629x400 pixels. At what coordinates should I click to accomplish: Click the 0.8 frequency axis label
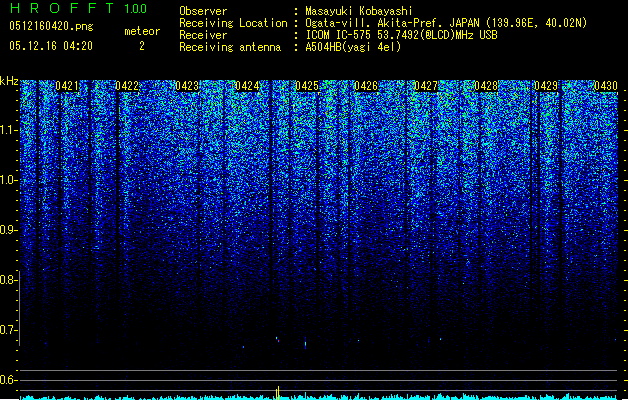(8, 280)
